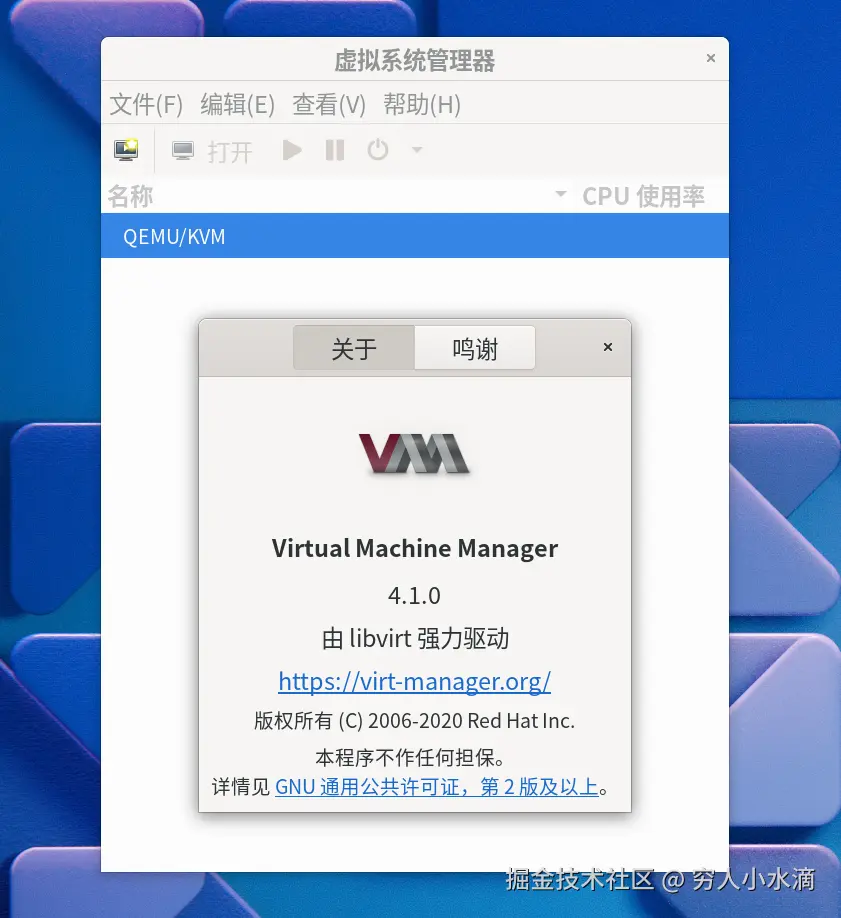Close the About dialog
The height and width of the screenshot is (918, 841).
tap(608, 347)
